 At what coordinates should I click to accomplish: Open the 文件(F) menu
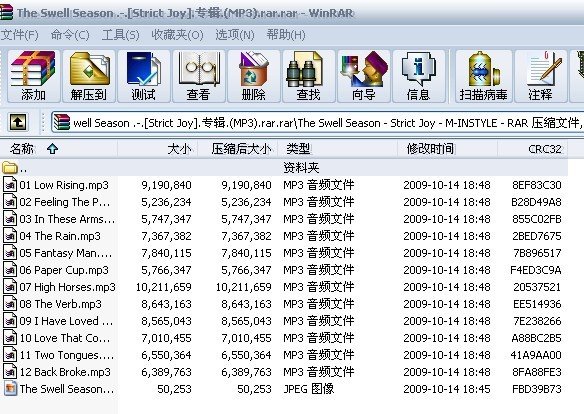click(x=19, y=35)
